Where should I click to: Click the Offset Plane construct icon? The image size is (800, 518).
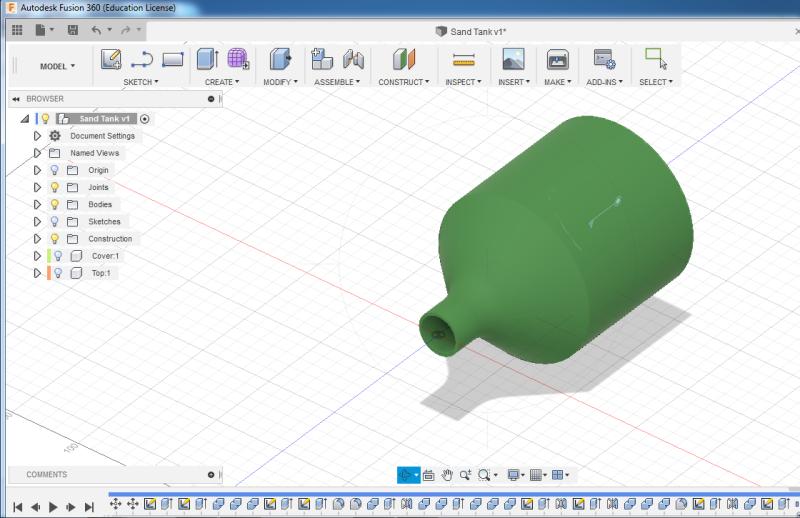[x=404, y=59]
